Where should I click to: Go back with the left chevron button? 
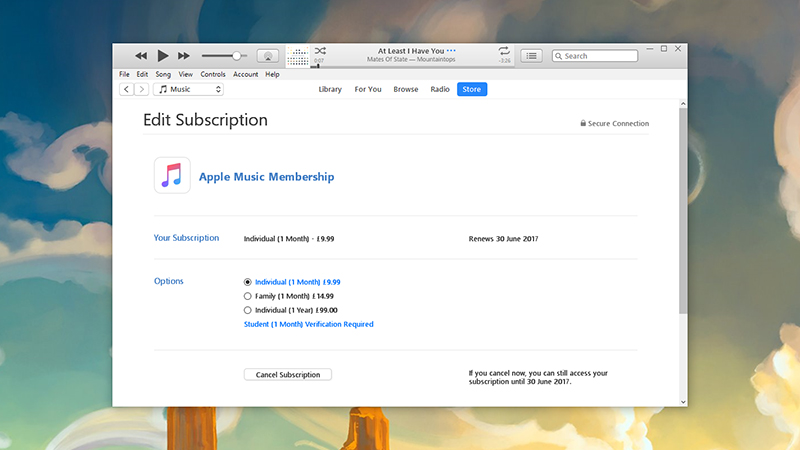(x=127, y=89)
